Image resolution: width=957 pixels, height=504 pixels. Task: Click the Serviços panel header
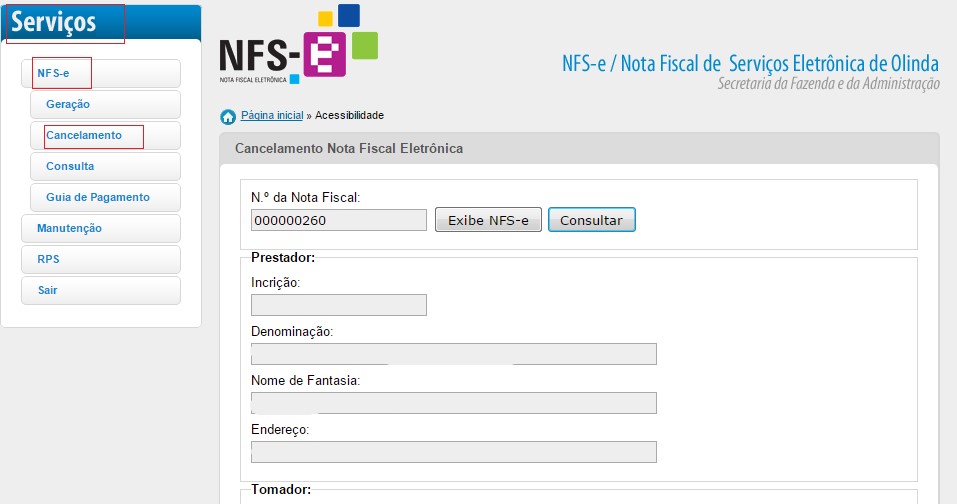coord(100,22)
